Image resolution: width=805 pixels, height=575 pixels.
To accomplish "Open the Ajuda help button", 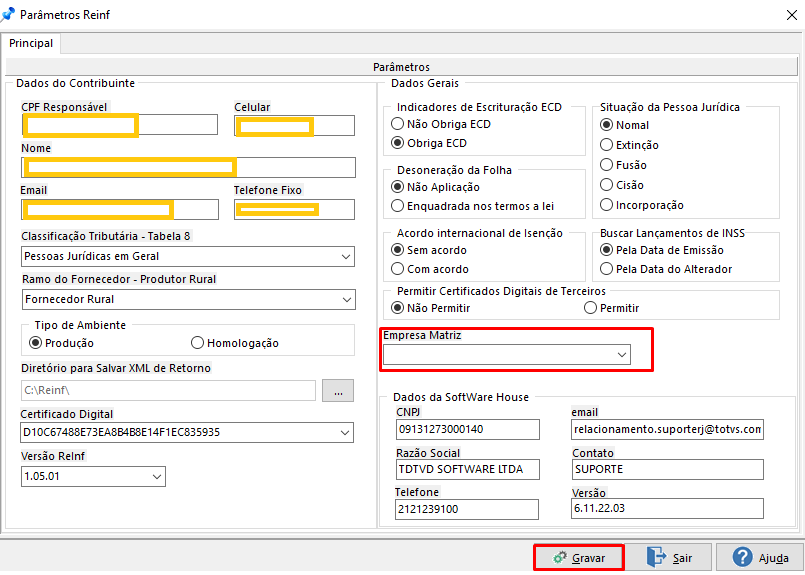I will click(759, 558).
